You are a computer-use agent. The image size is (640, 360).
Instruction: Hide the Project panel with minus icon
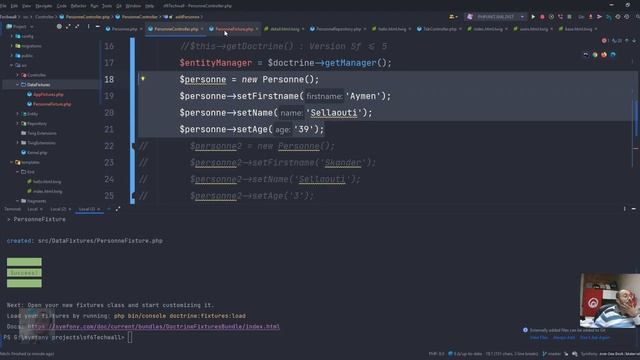[x=98, y=27]
